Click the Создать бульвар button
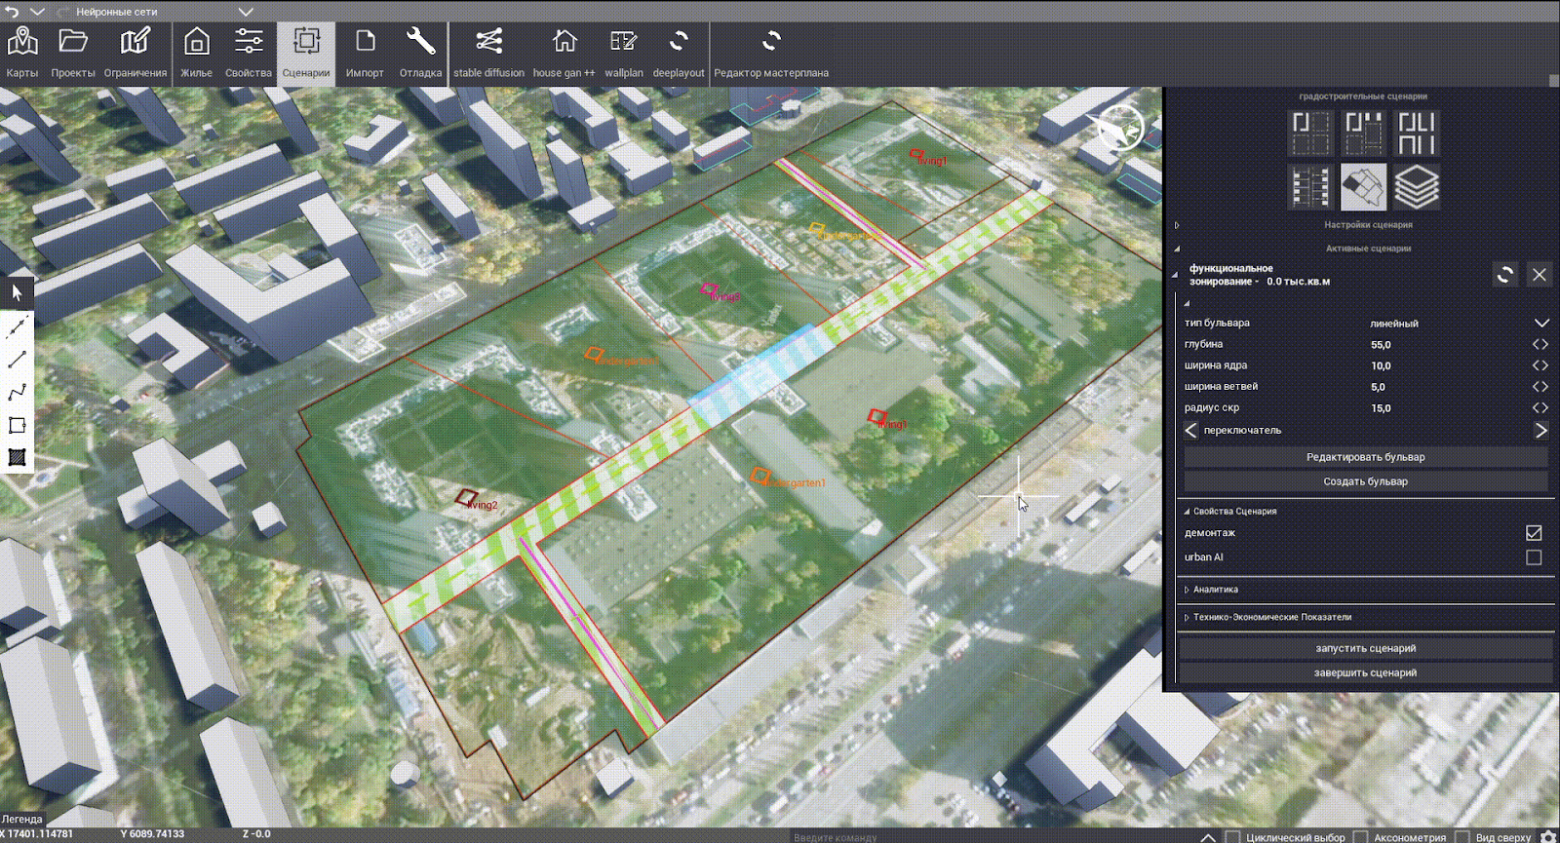The height and width of the screenshot is (843, 1560). click(x=1365, y=482)
